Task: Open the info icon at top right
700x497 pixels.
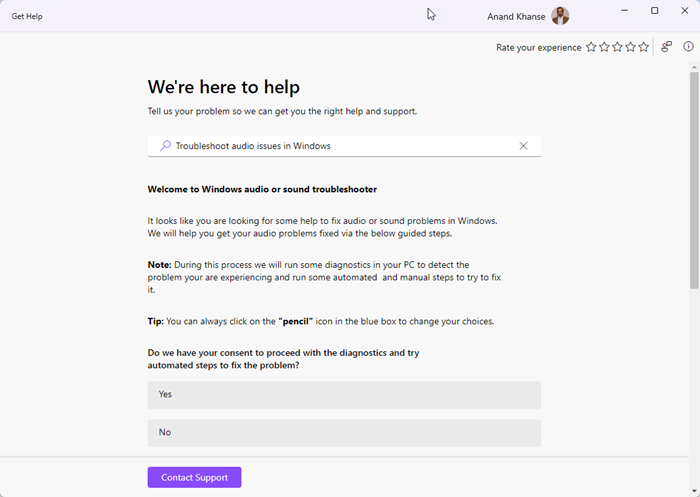Action: tap(688, 47)
